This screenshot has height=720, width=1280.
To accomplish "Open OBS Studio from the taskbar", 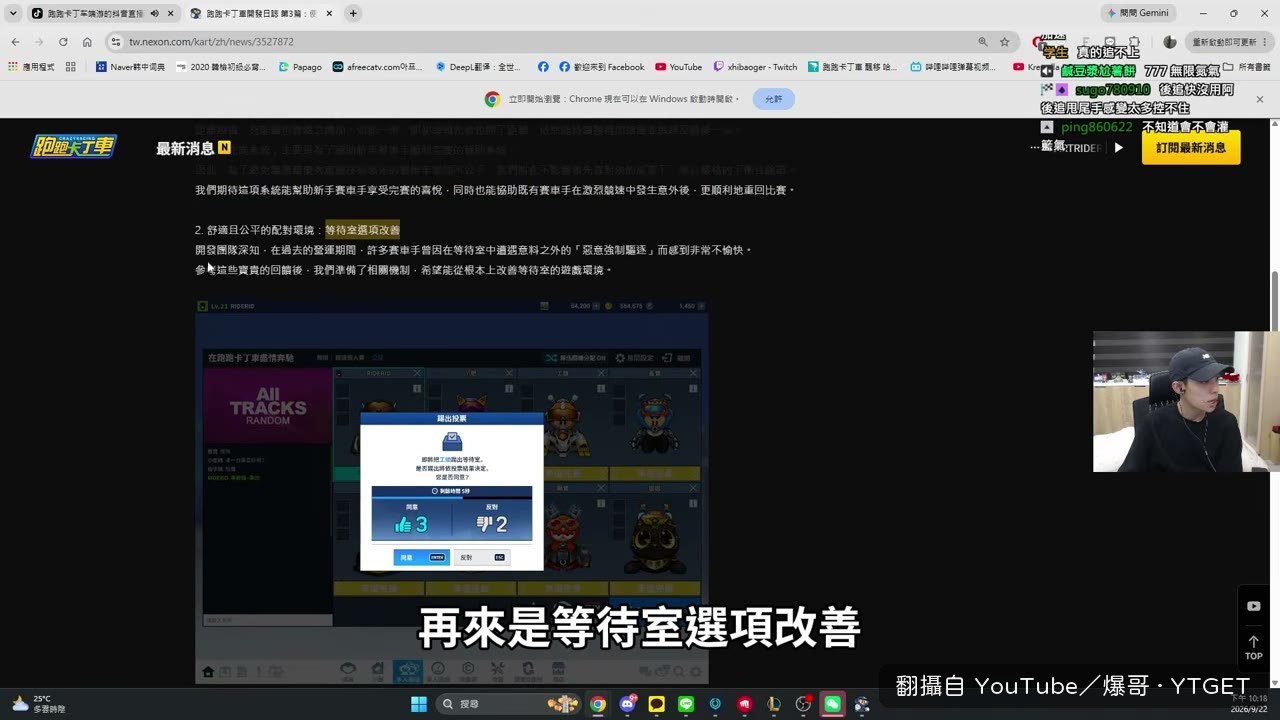I will [803, 704].
